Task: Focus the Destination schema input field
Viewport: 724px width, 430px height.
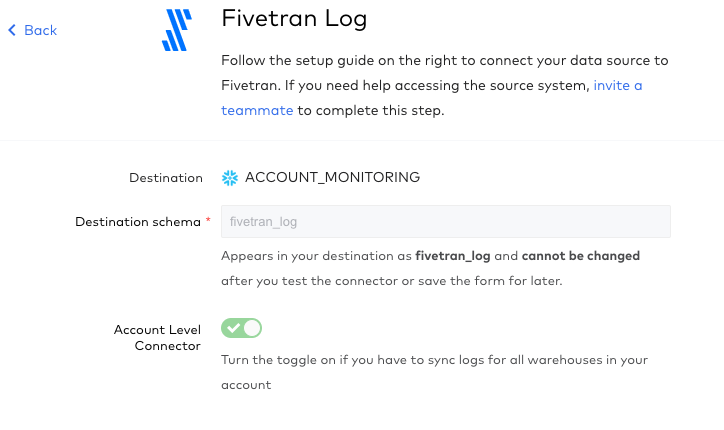Action: coord(446,222)
